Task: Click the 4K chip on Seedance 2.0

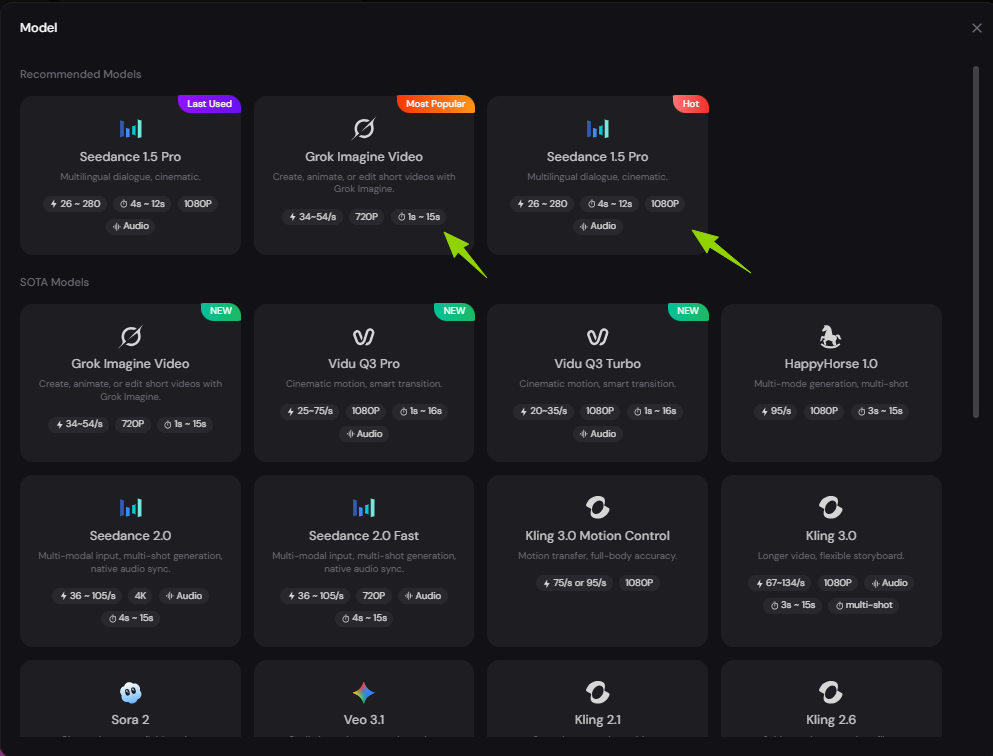Action: [140, 596]
